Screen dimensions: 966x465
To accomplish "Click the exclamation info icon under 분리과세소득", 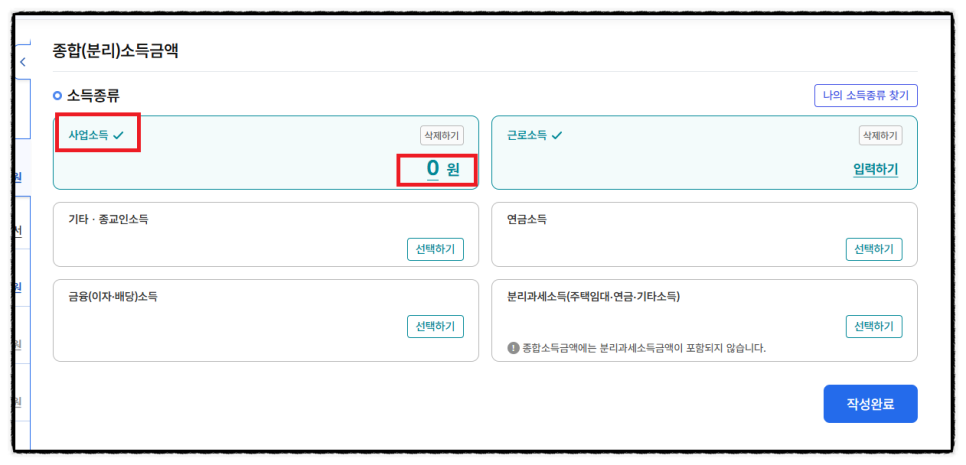I will click(513, 348).
